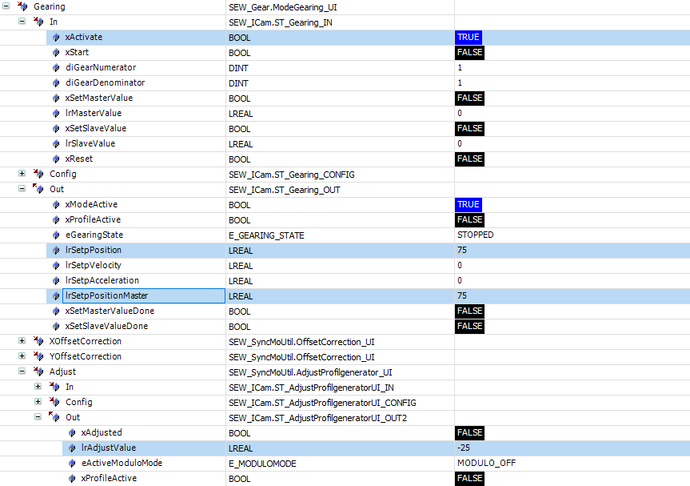
Task: Expand the YOffsetCorrection node
Action: 22,357
